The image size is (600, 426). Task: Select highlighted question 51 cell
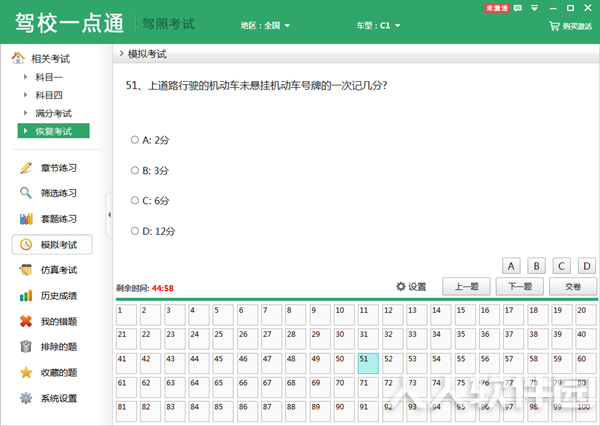[368, 364]
